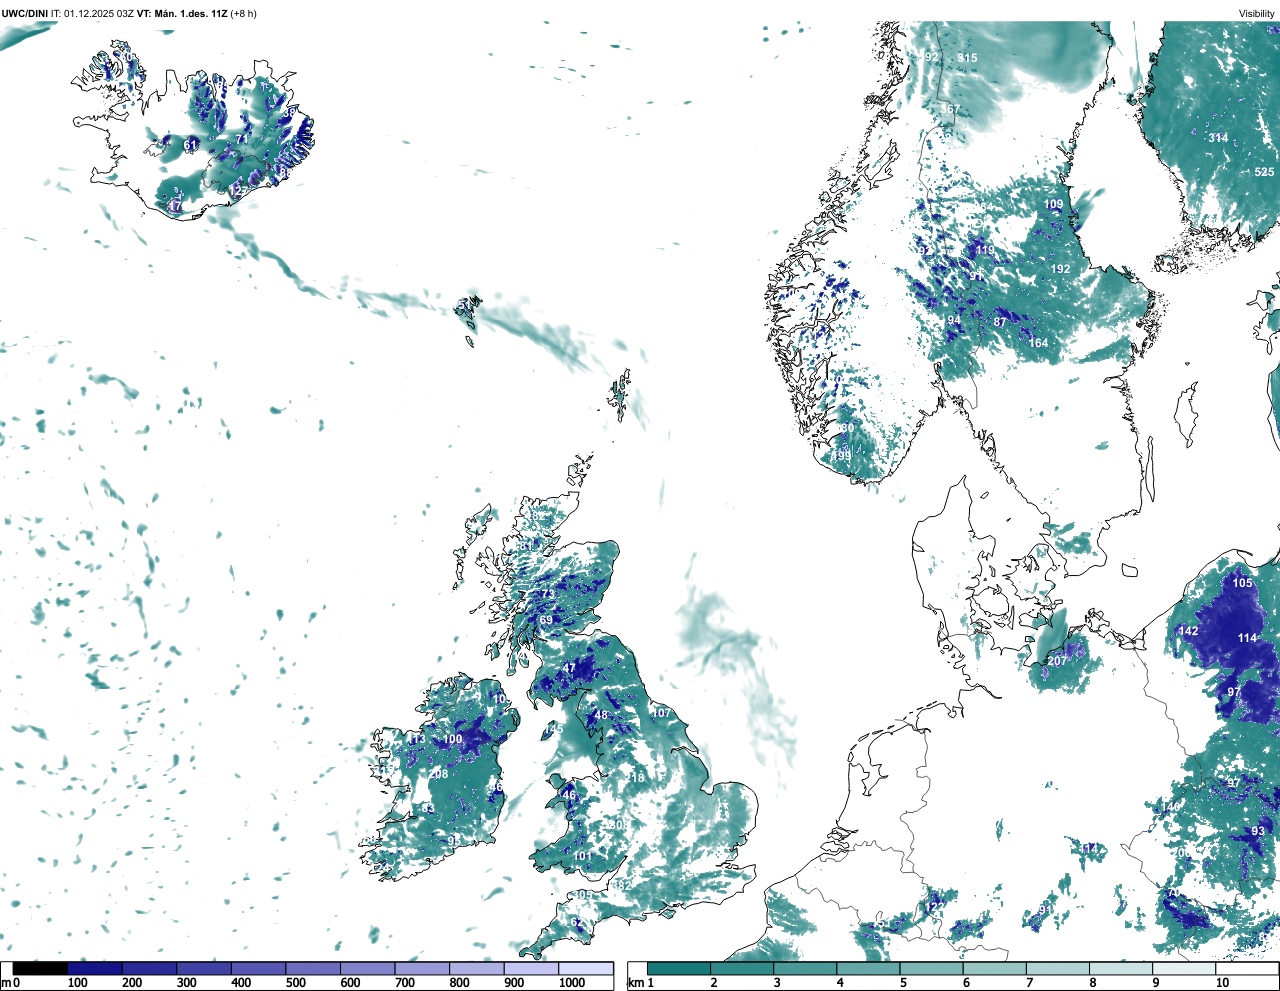Click the '525' visibility value over Finland
Viewport: 1280px width, 991px height.
[1264, 172]
